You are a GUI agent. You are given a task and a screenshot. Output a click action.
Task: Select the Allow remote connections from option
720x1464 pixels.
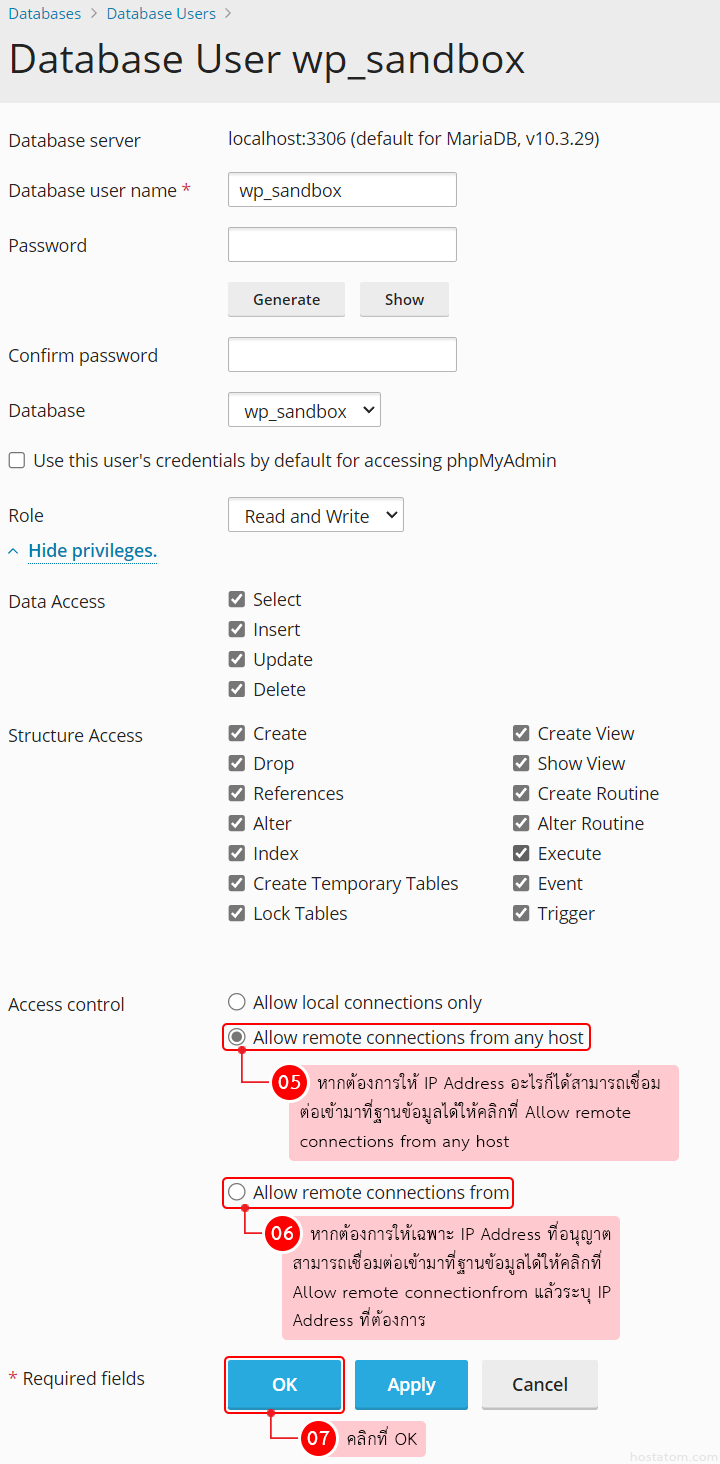[x=237, y=1192]
